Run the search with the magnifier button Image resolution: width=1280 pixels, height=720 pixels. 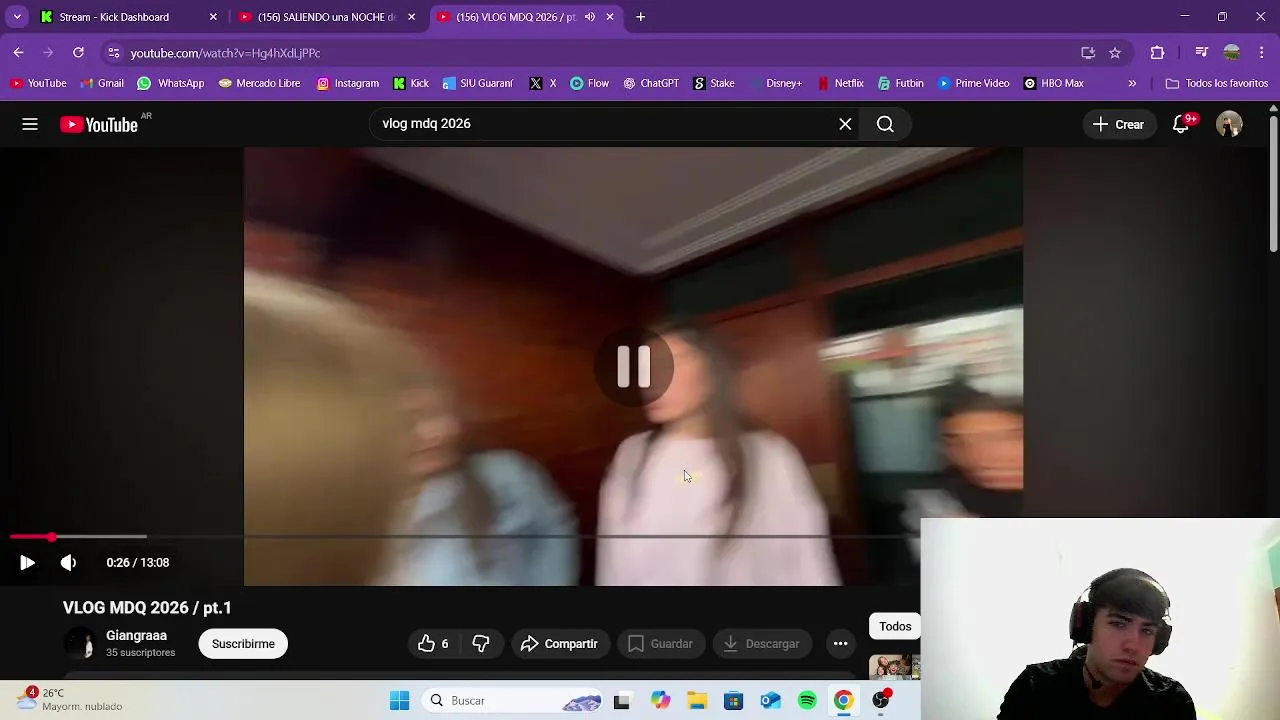tap(885, 124)
